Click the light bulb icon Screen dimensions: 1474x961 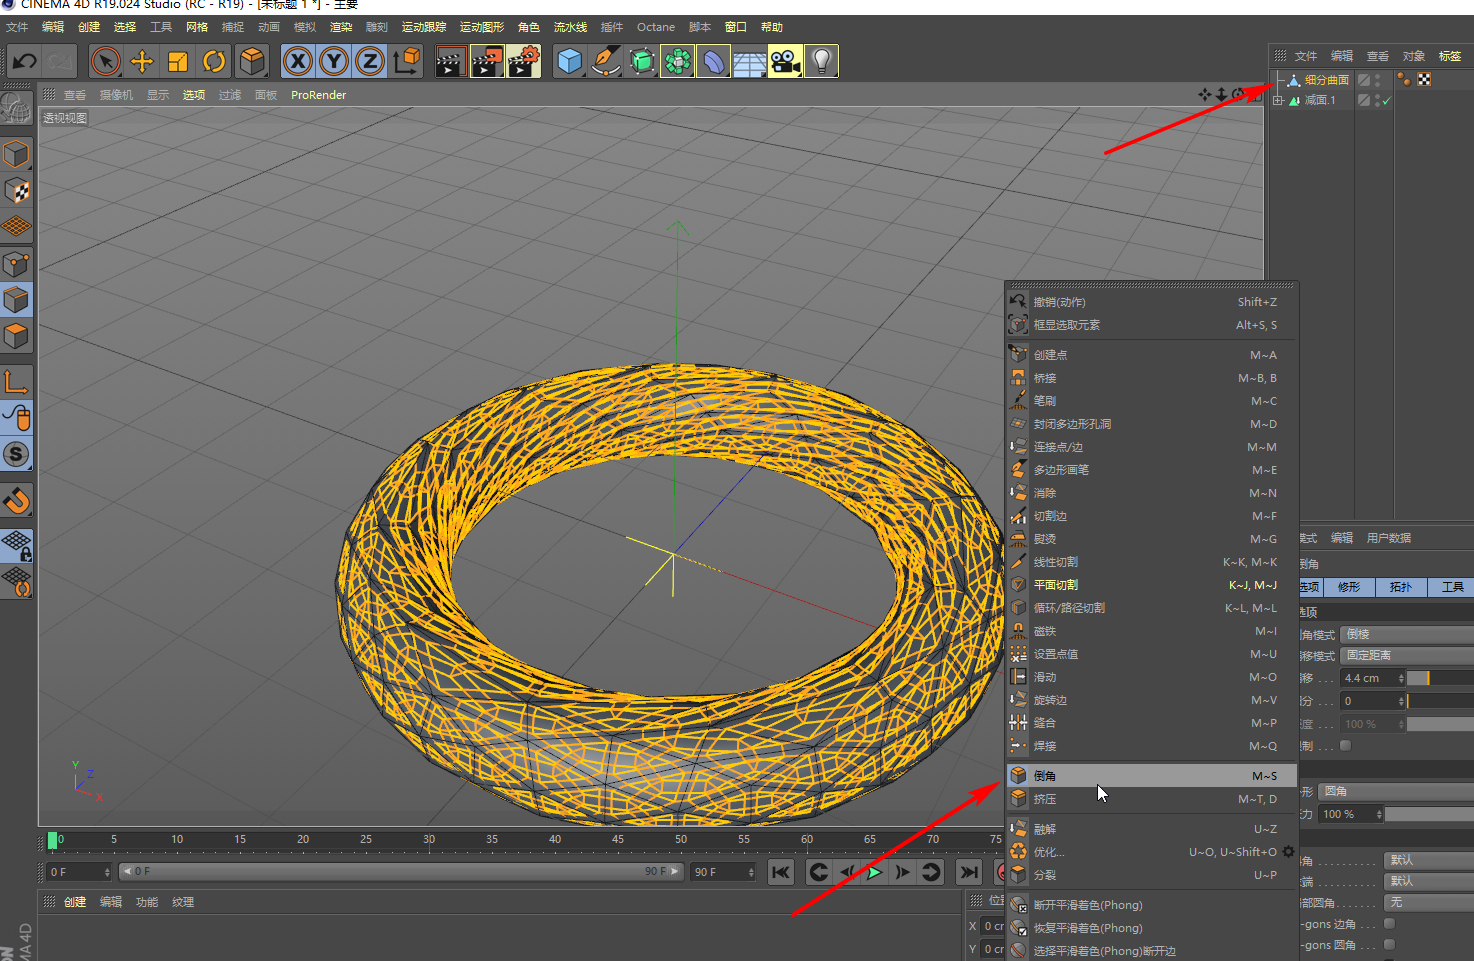821,61
